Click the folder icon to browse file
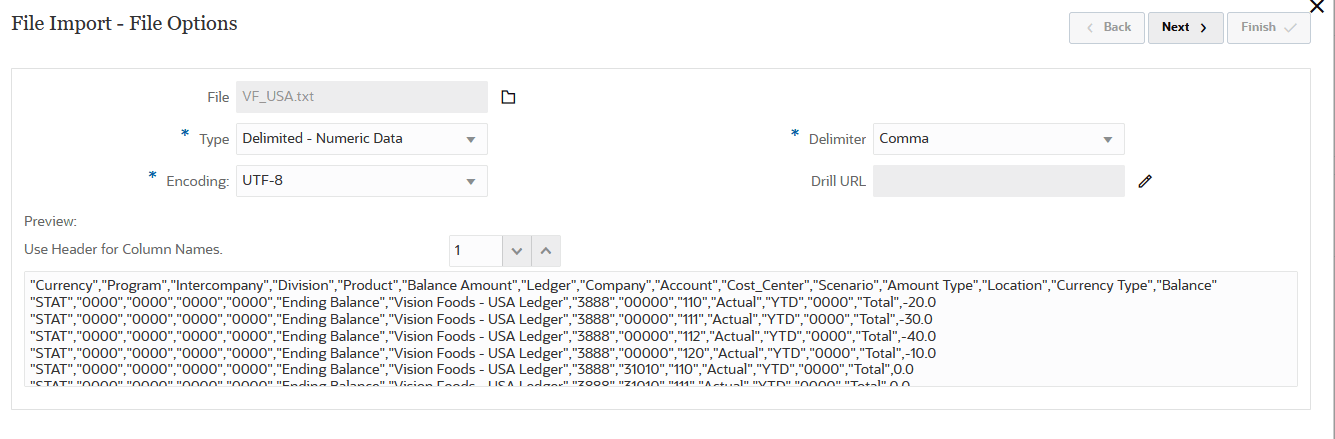The height and width of the screenshot is (439, 1335). [x=508, y=97]
